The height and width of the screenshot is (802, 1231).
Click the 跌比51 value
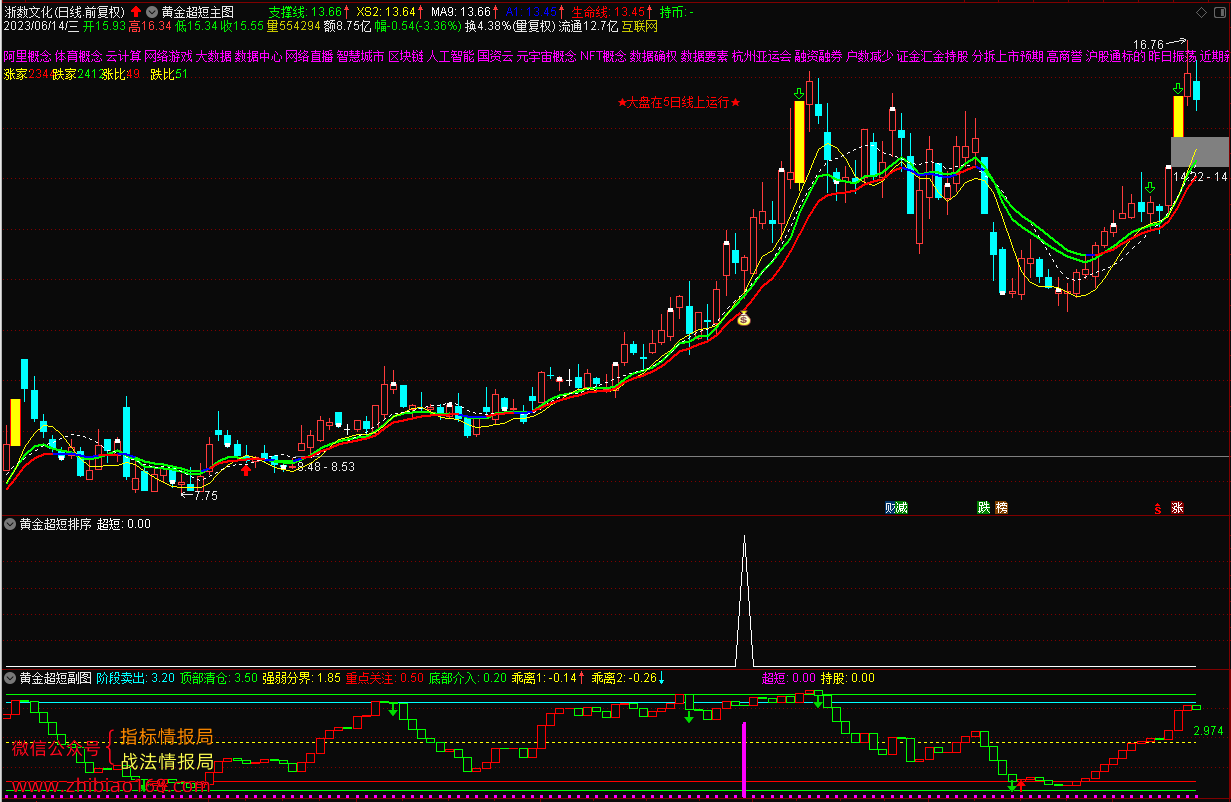click(x=169, y=75)
